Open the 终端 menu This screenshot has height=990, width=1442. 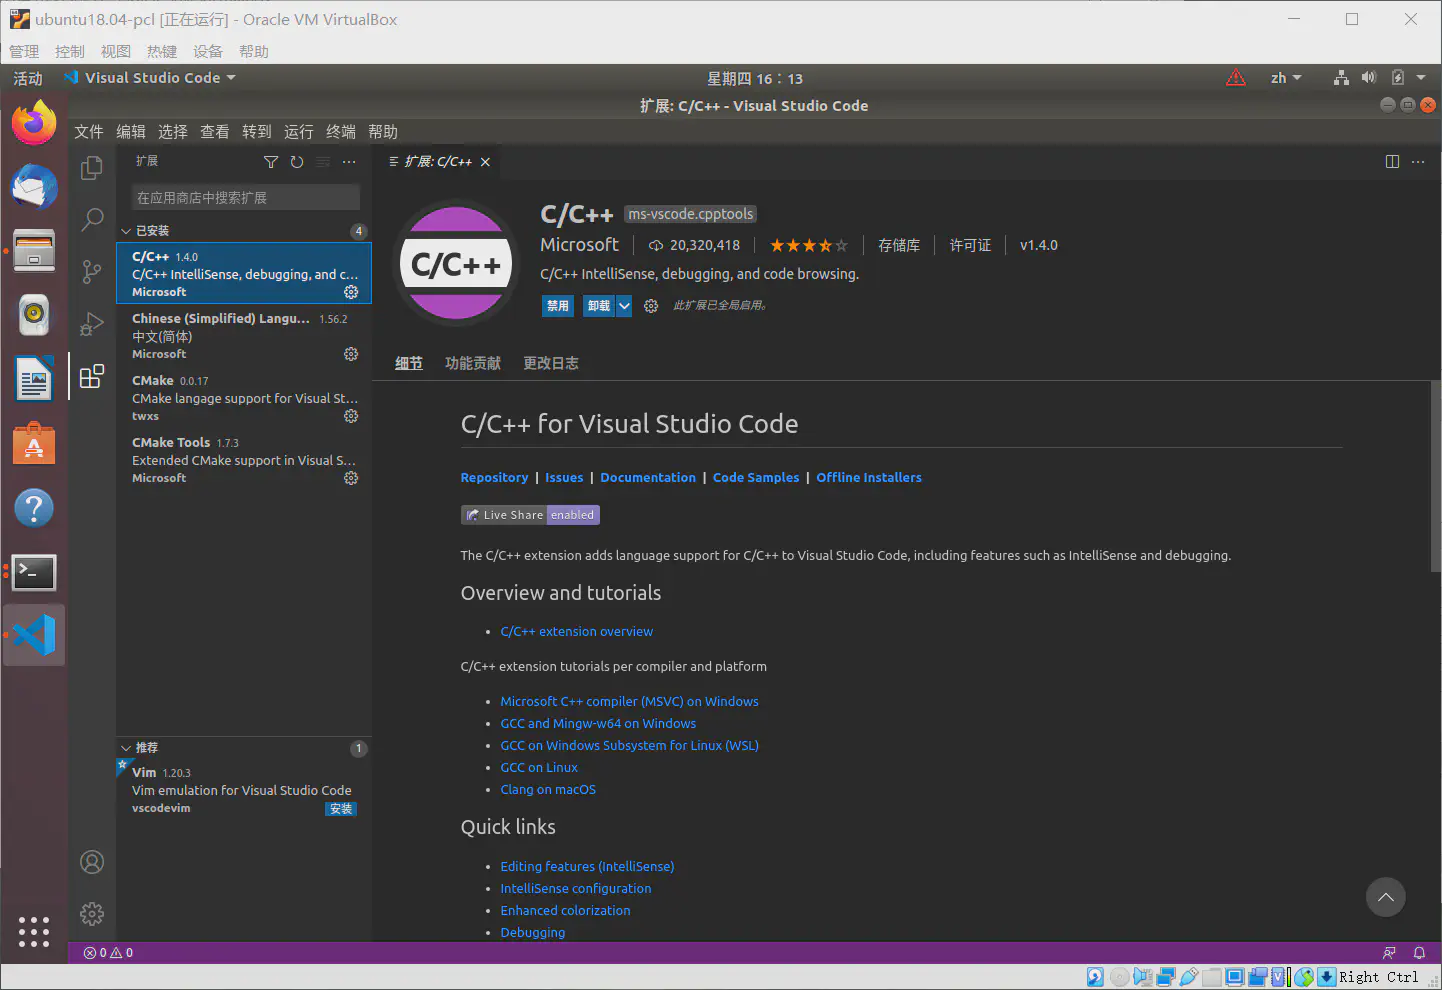[x=340, y=132]
